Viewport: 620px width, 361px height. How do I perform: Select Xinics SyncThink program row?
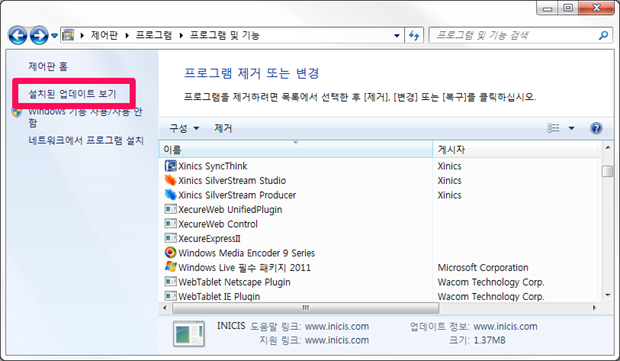[380, 166]
